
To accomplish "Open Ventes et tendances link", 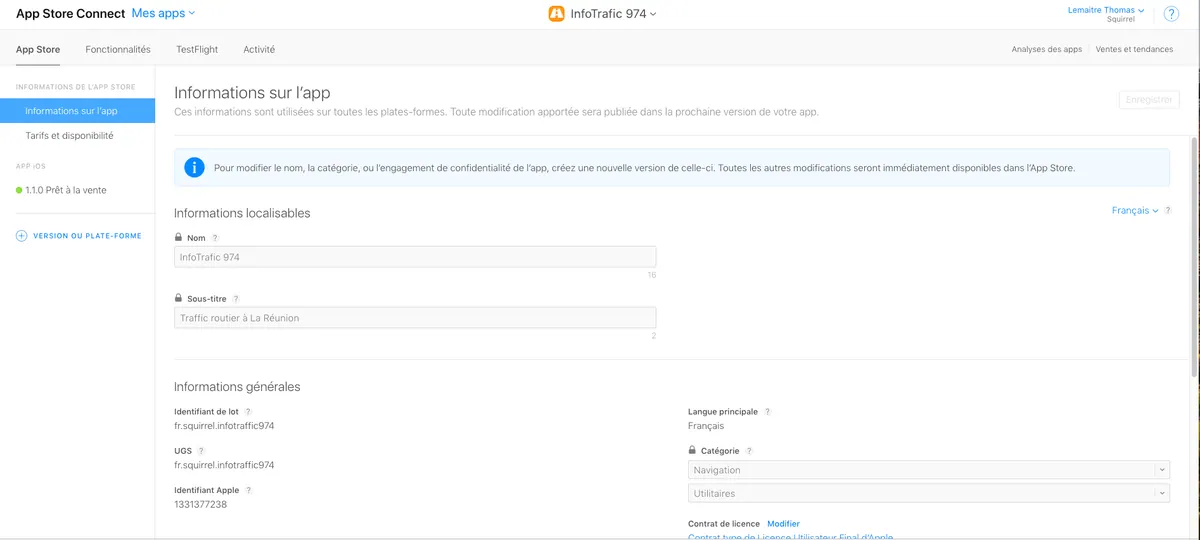I will click(1135, 49).
